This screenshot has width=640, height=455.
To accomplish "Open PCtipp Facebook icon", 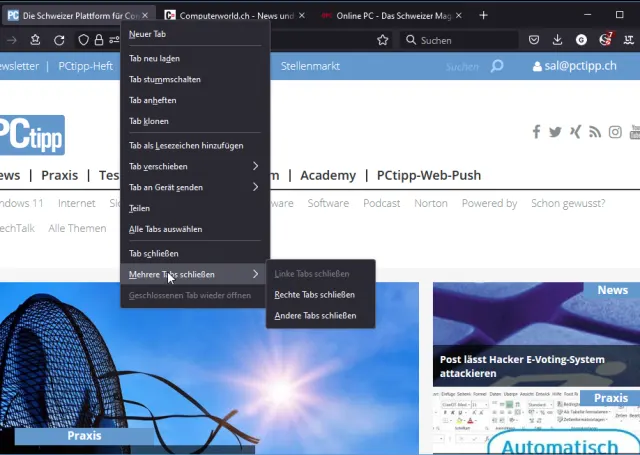I will click(536, 132).
